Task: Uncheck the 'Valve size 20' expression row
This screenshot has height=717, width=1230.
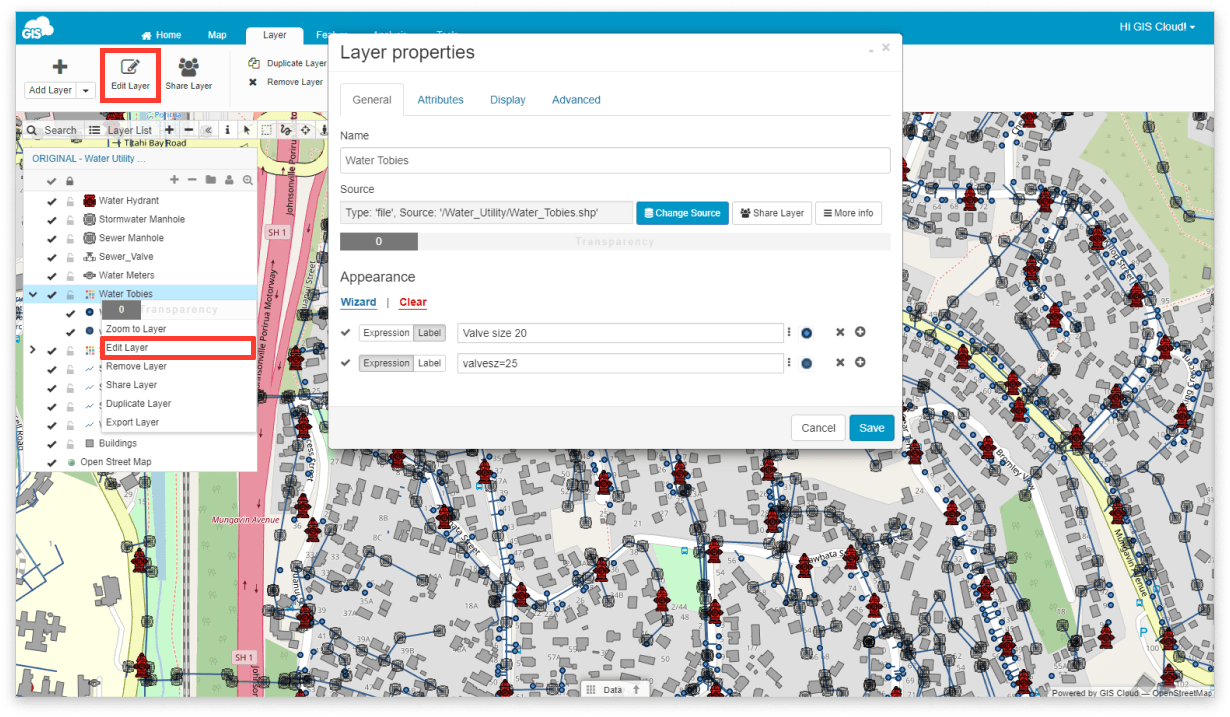Action: click(345, 333)
